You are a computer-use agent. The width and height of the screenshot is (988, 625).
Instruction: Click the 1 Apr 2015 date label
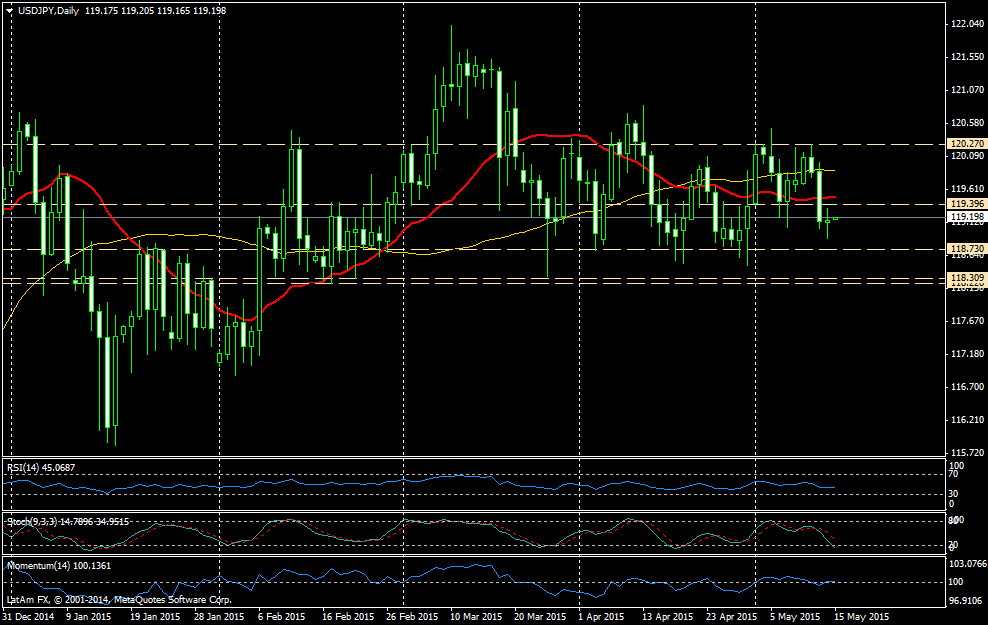point(599,617)
